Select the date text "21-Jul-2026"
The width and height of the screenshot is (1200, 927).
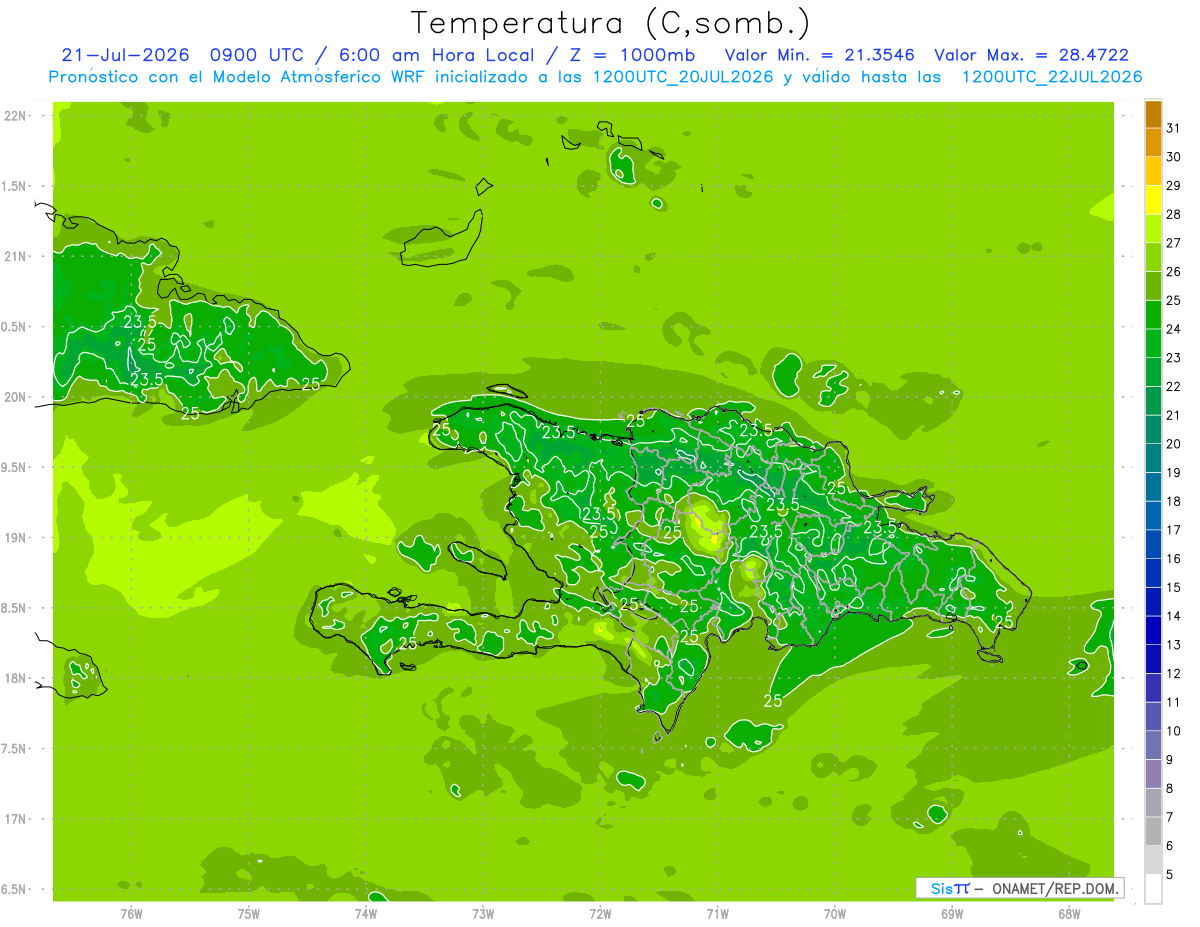(126, 56)
